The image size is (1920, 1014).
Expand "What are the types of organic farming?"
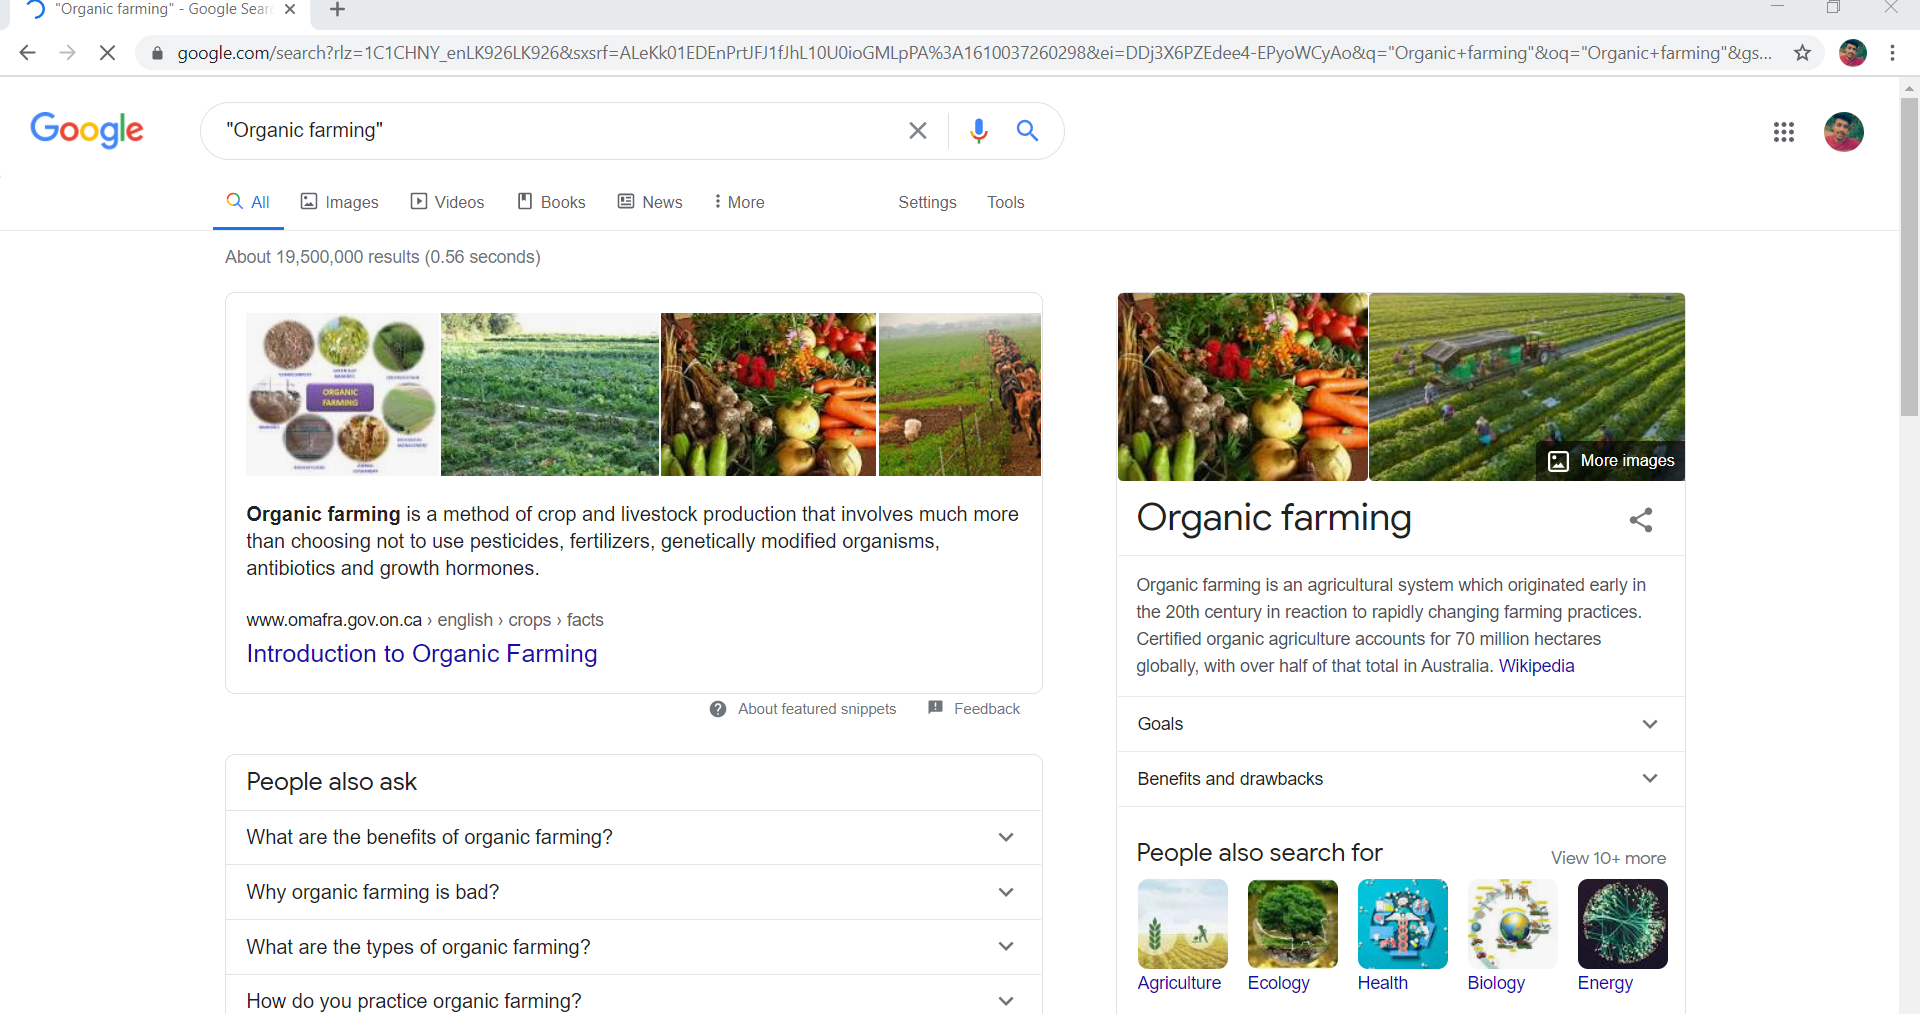[634, 947]
